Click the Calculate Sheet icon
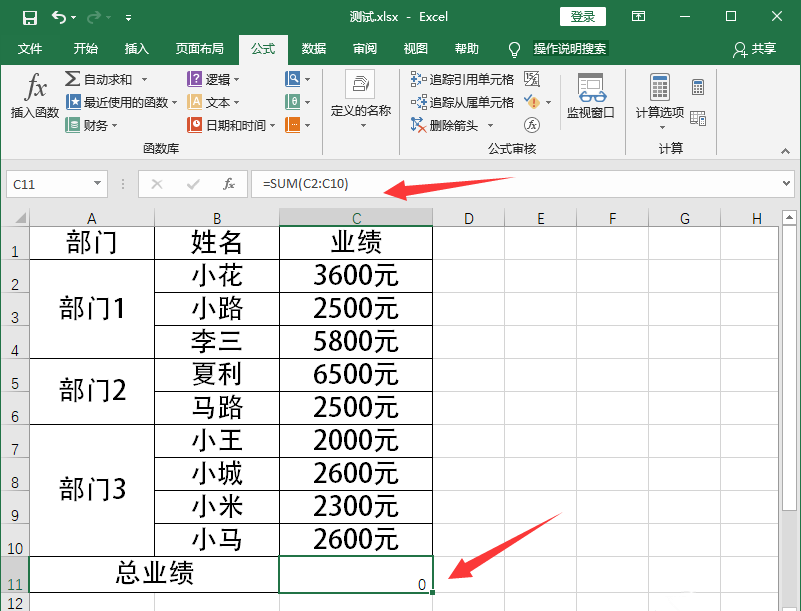 [698, 118]
